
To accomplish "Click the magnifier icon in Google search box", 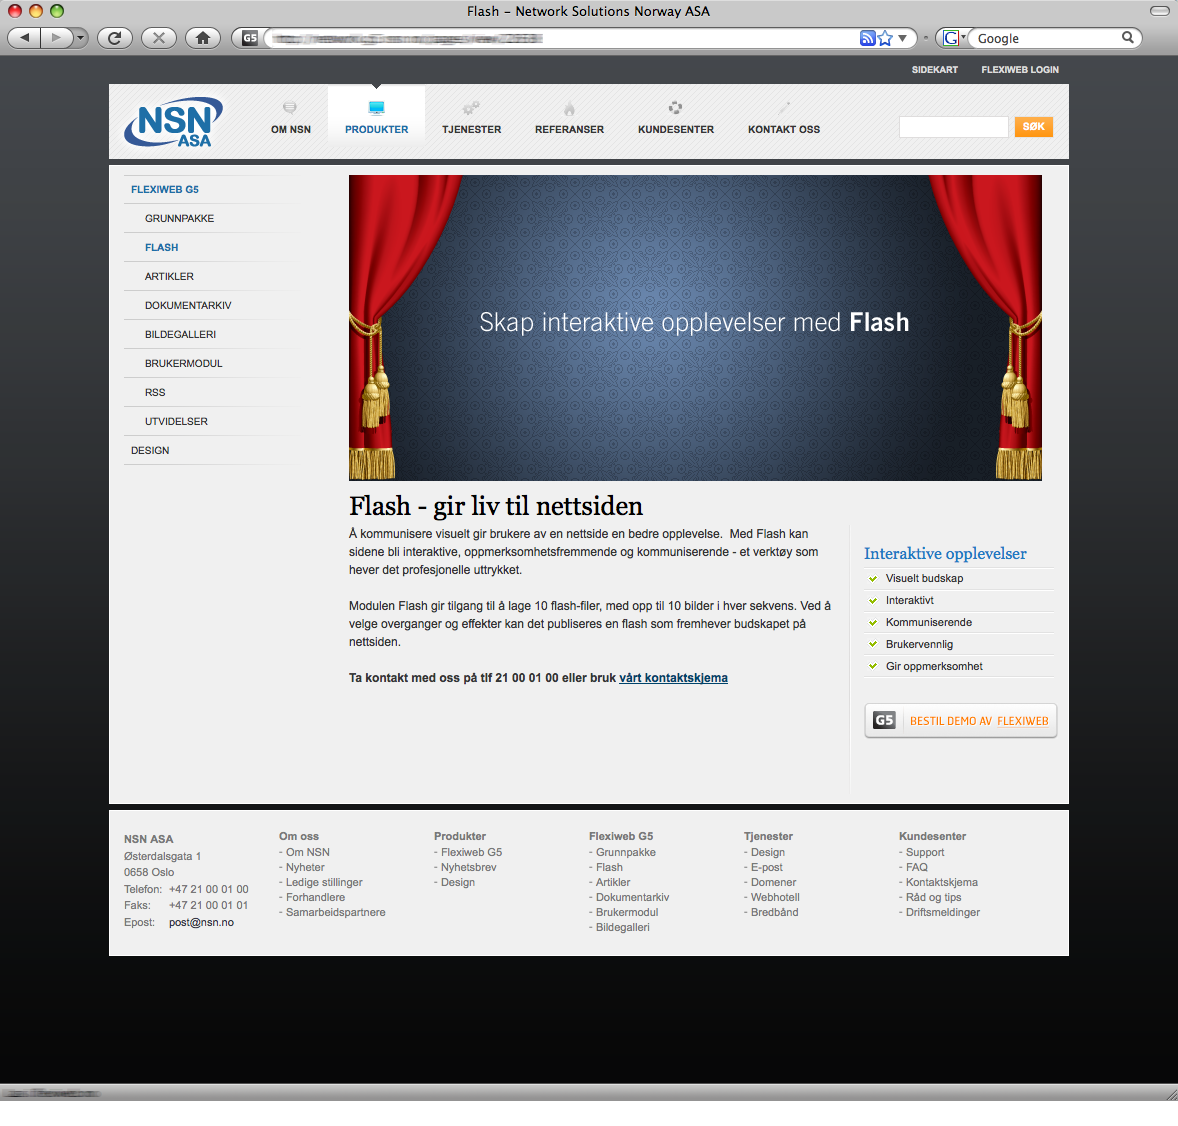I will [x=1127, y=38].
